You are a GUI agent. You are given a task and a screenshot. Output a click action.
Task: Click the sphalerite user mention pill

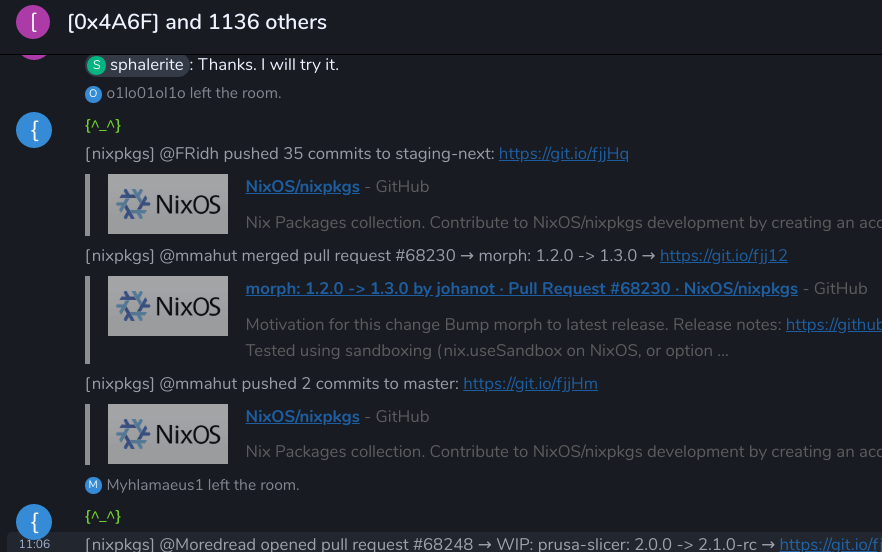[137, 65]
